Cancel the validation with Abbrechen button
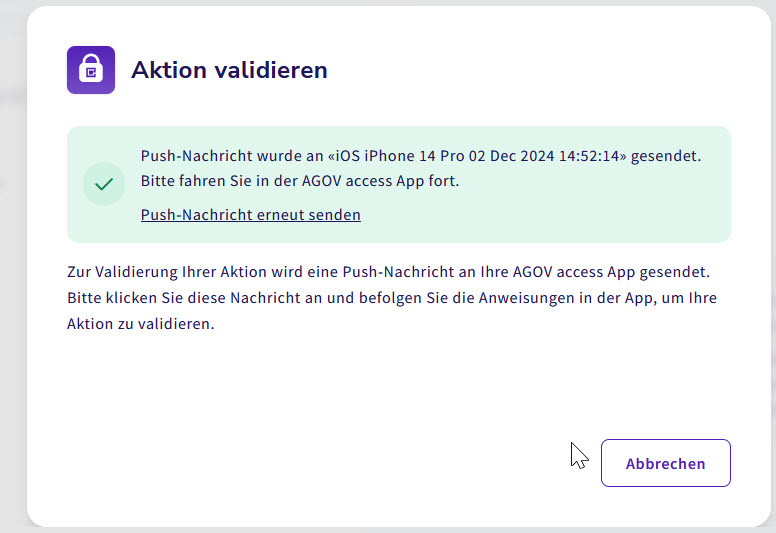 pyautogui.click(x=666, y=463)
